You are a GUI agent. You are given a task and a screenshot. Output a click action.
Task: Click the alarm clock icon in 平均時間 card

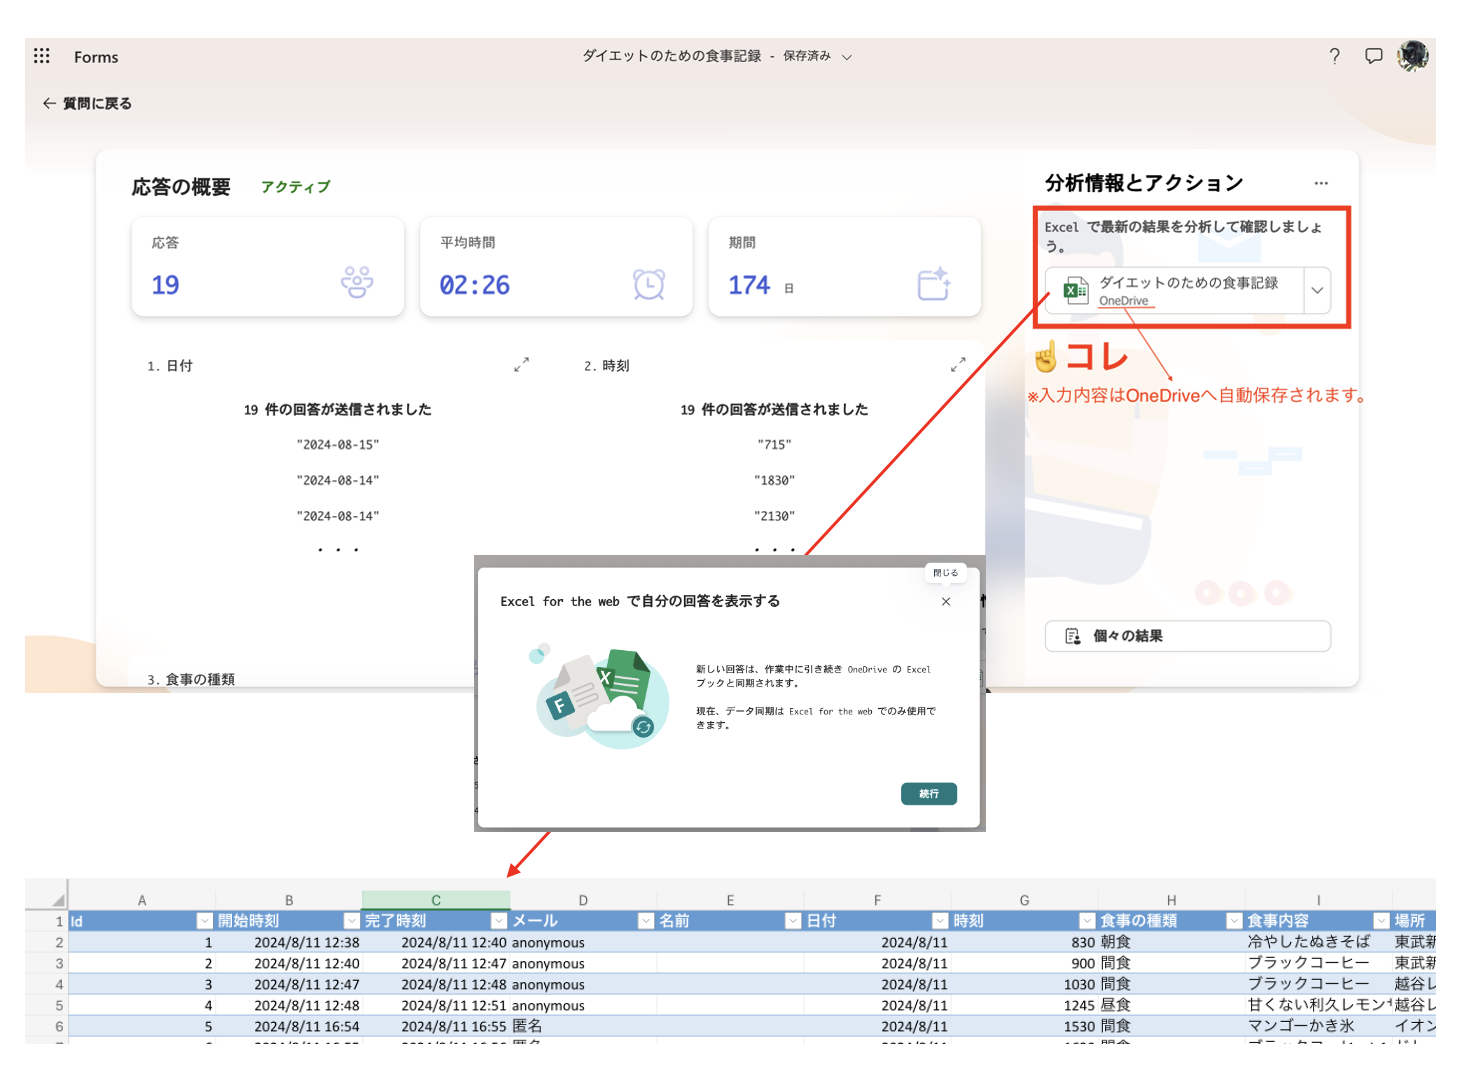click(649, 284)
